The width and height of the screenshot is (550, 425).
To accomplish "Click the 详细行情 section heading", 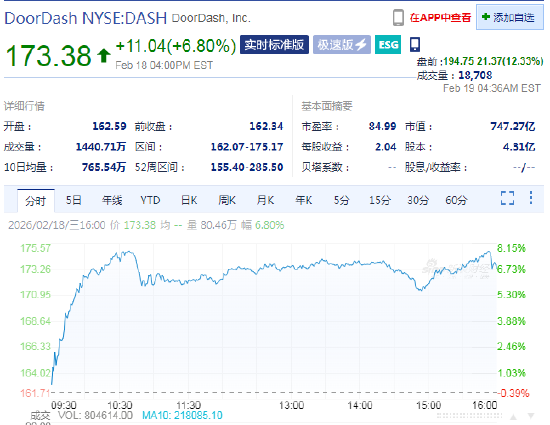I will [24, 106].
